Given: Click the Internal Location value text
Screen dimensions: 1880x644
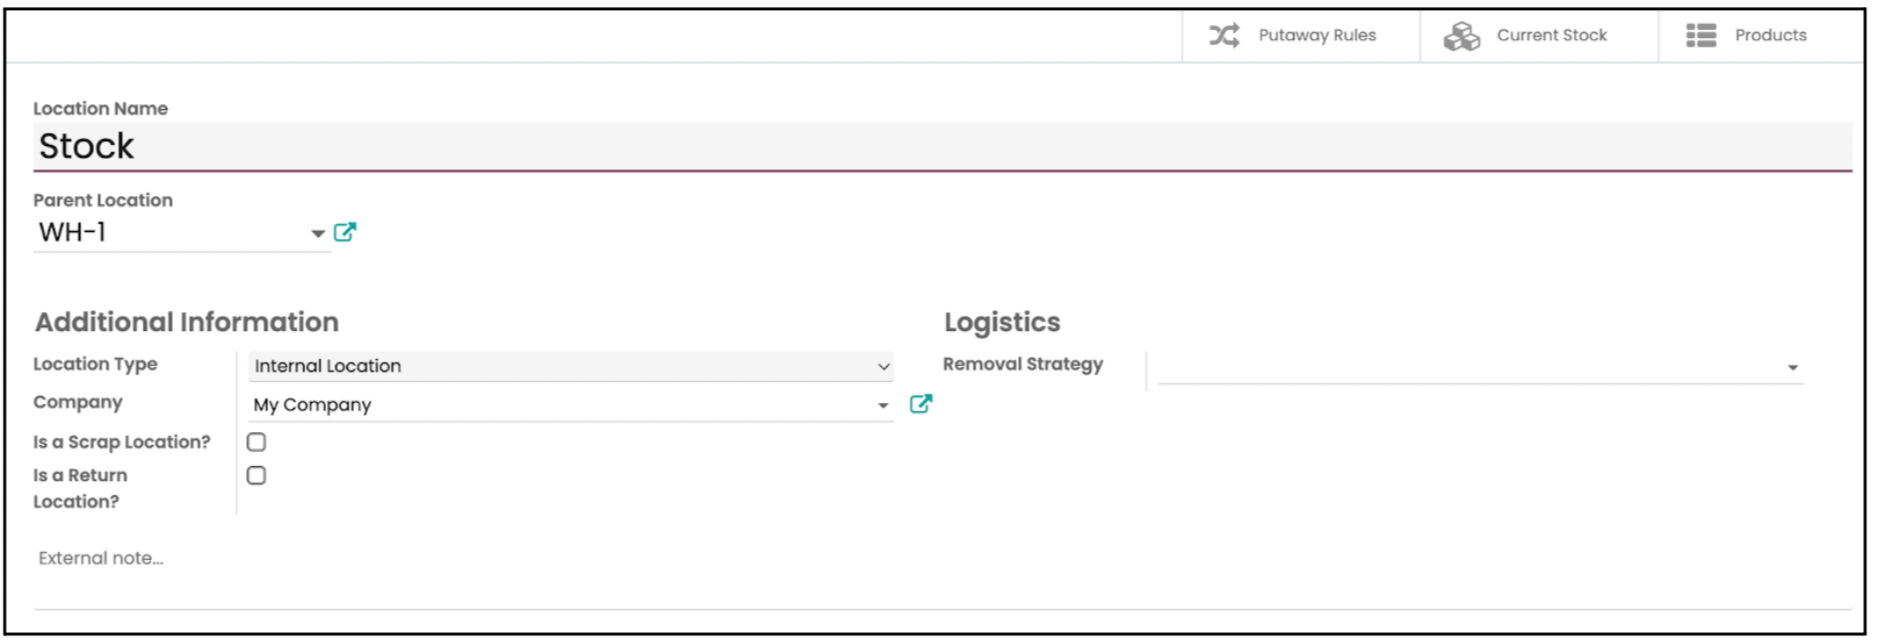Looking at the screenshot, I should tap(328, 366).
